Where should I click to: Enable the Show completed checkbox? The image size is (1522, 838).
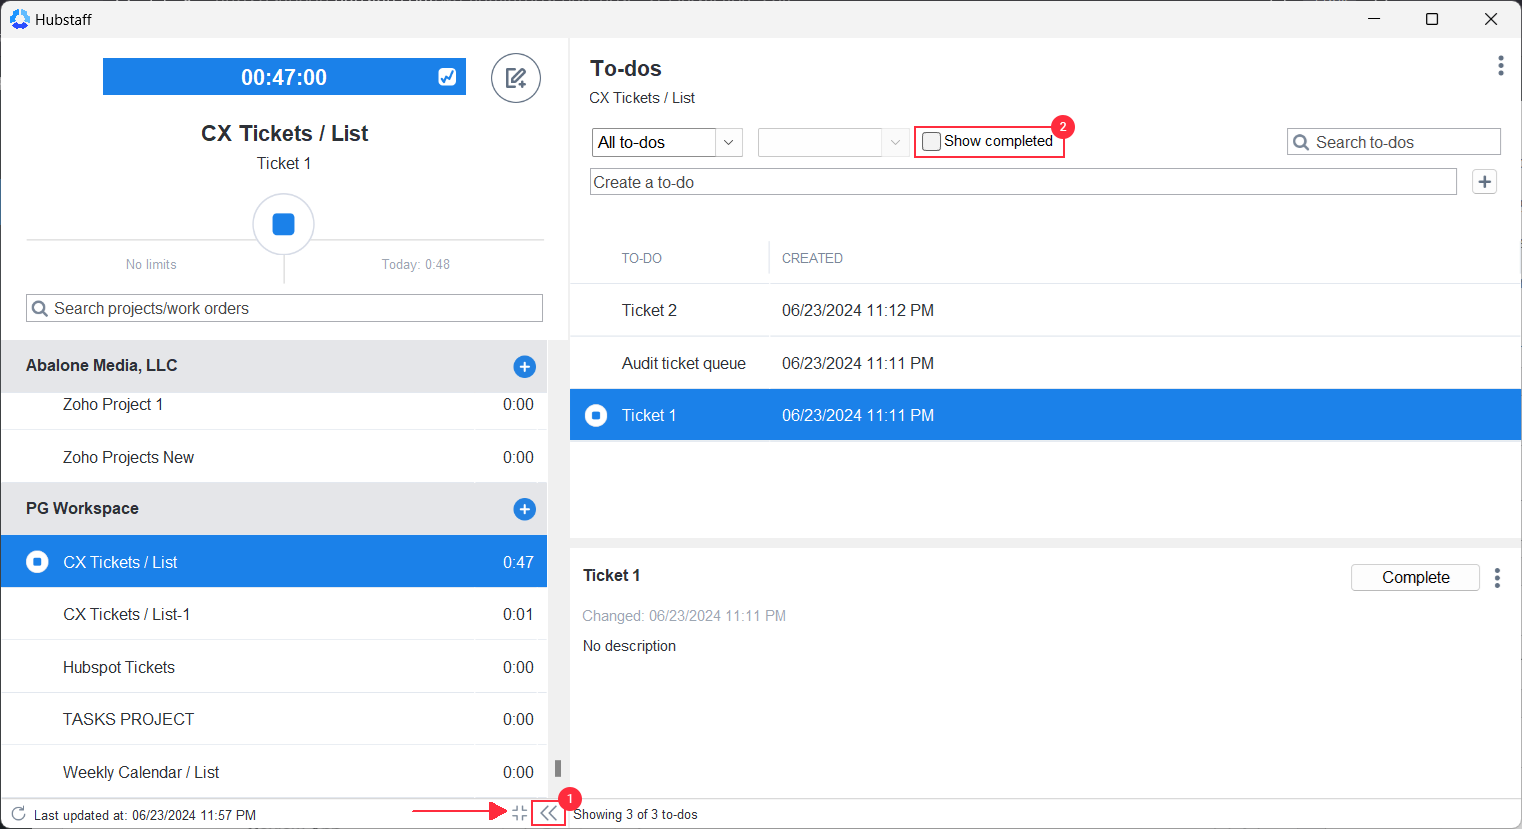931,142
